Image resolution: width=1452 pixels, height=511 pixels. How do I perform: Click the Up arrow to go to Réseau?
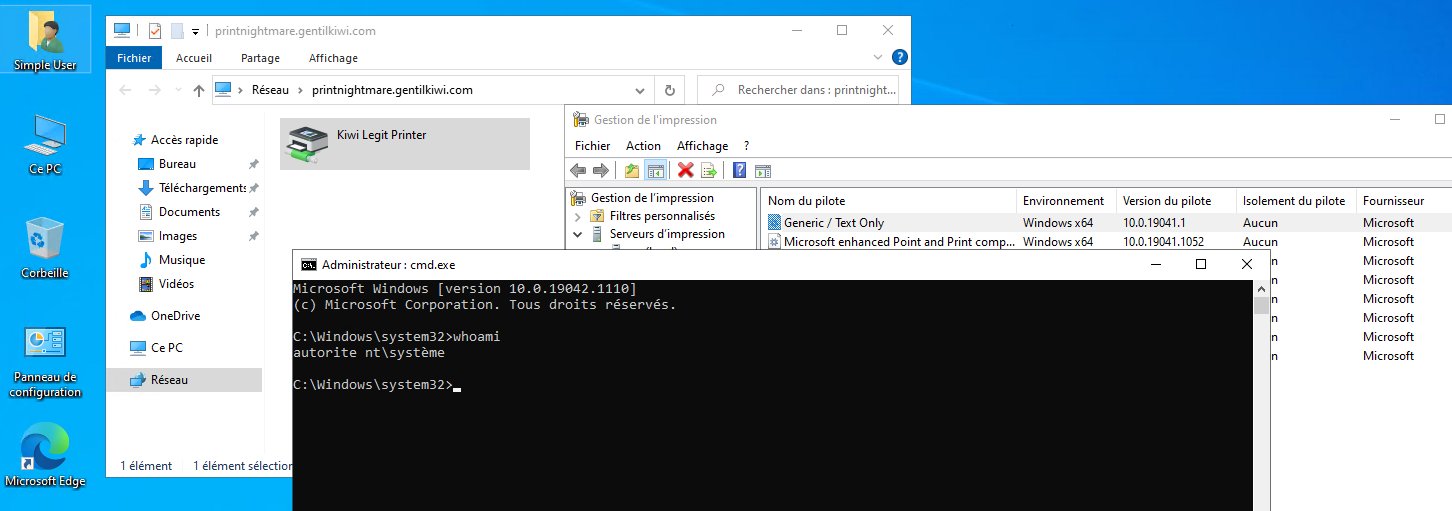[x=199, y=90]
